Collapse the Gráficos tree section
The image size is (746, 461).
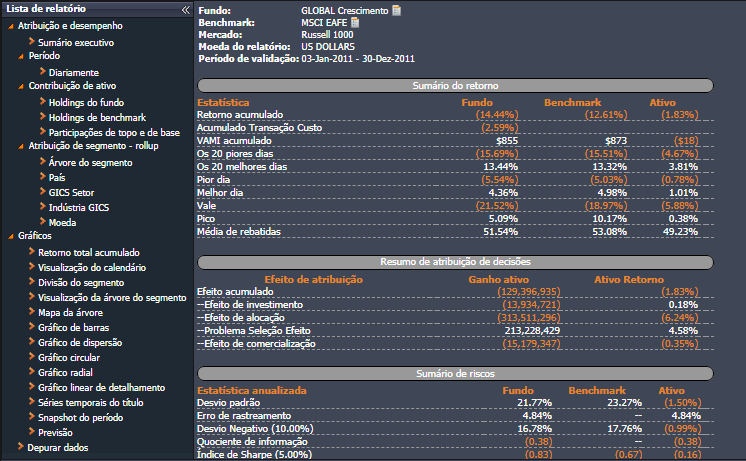(x=10, y=236)
